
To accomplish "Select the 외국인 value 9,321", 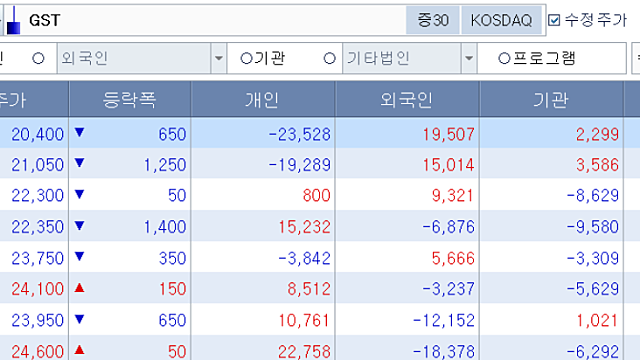I will (x=453, y=196).
